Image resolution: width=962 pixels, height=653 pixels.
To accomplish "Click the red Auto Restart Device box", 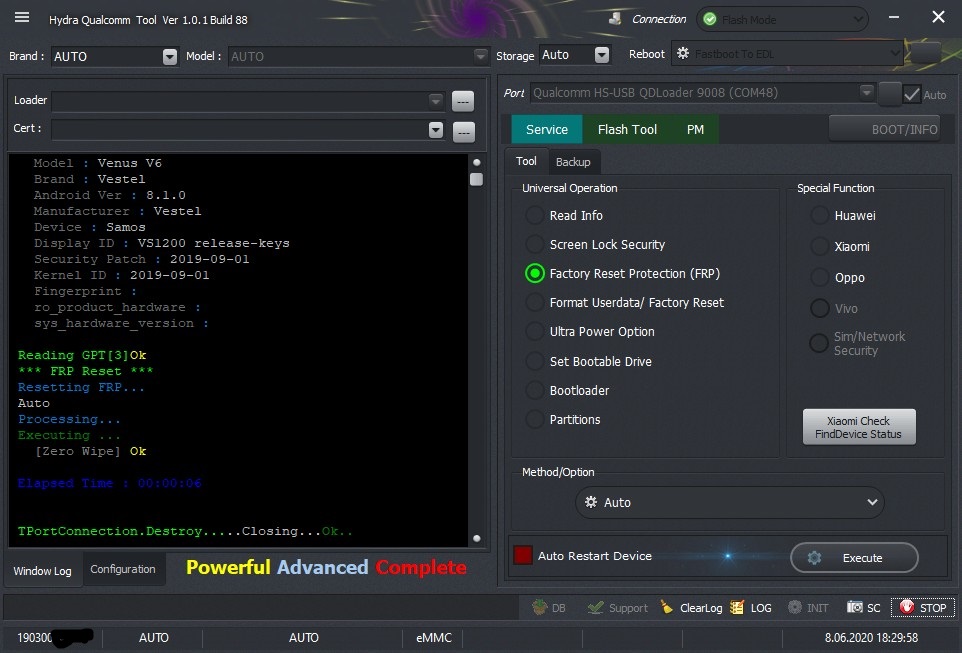I will pos(523,555).
